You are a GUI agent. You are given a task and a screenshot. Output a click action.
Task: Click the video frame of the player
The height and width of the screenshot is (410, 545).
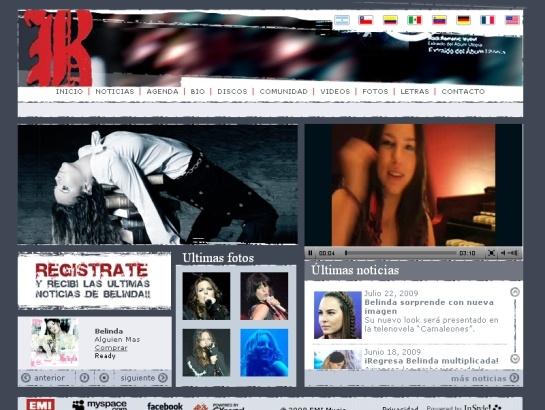pos(413,185)
